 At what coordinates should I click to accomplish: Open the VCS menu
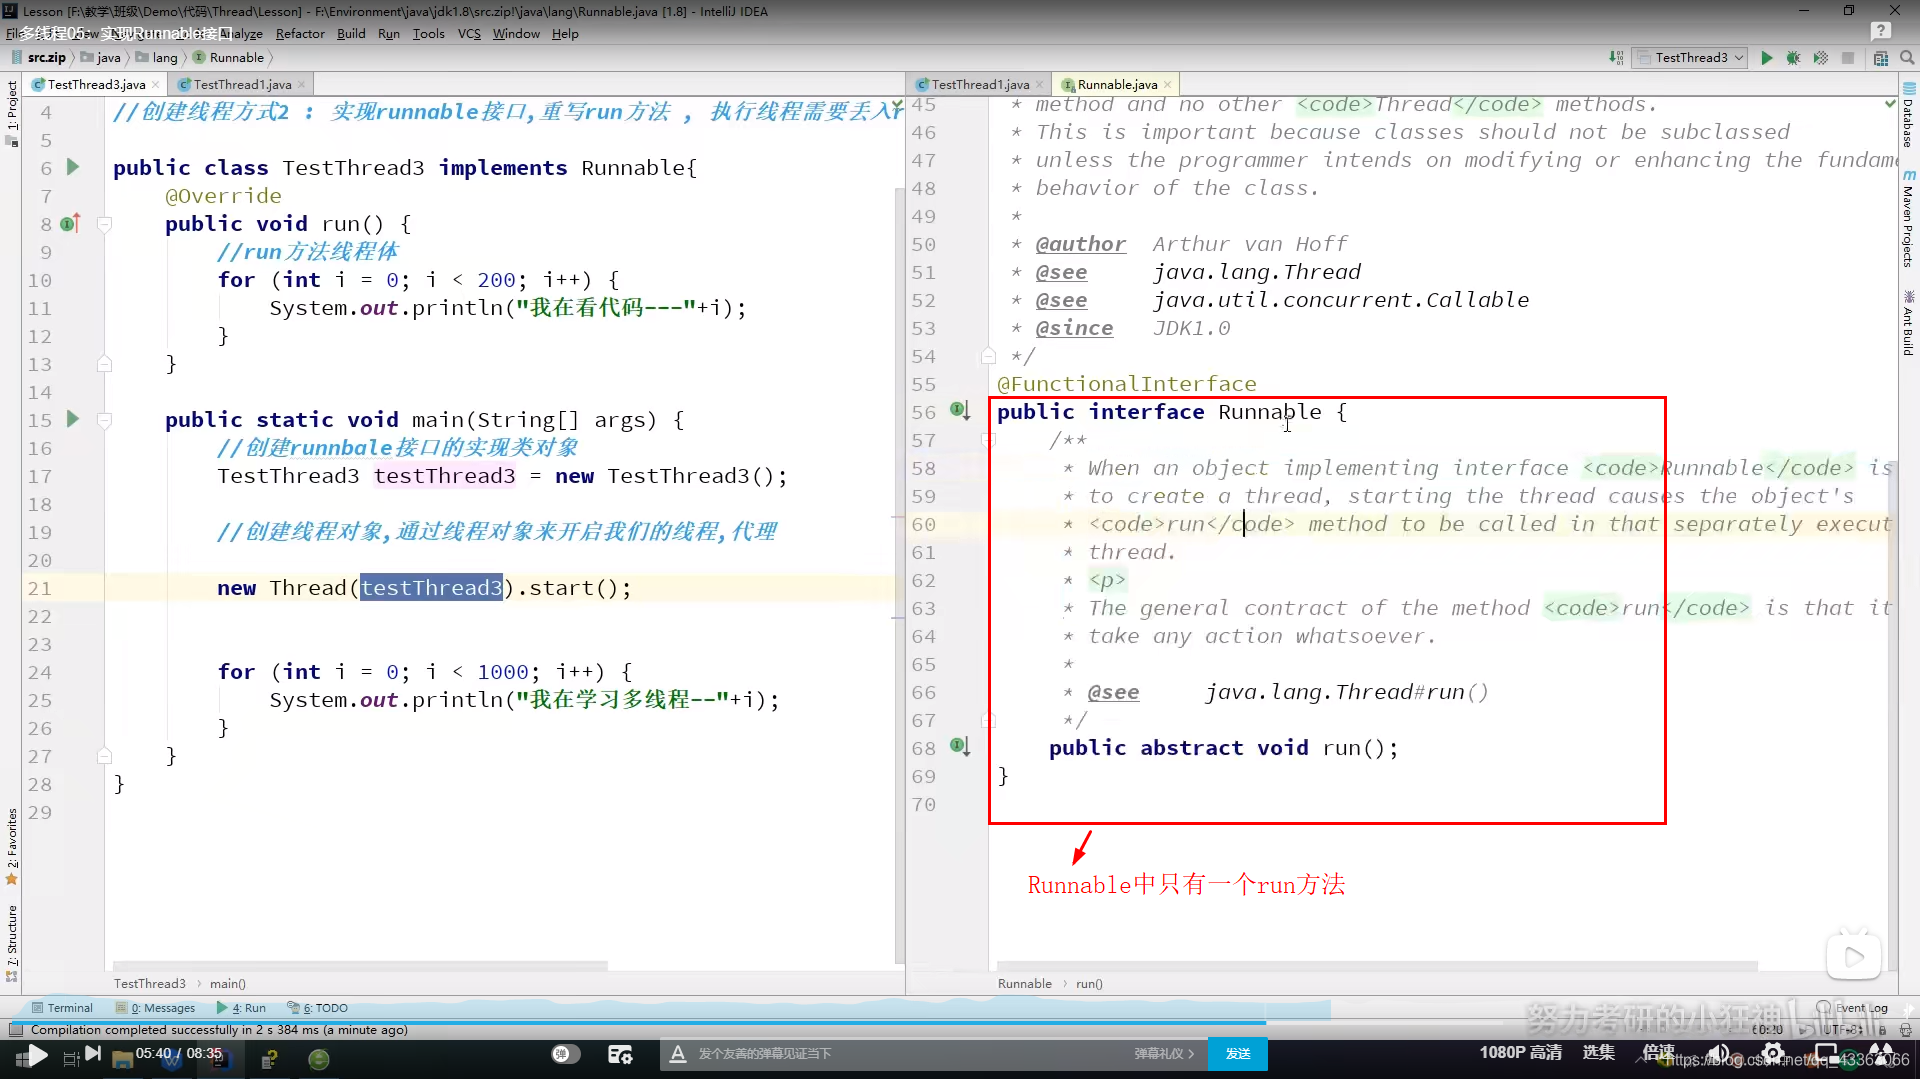[x=469, y=33]
